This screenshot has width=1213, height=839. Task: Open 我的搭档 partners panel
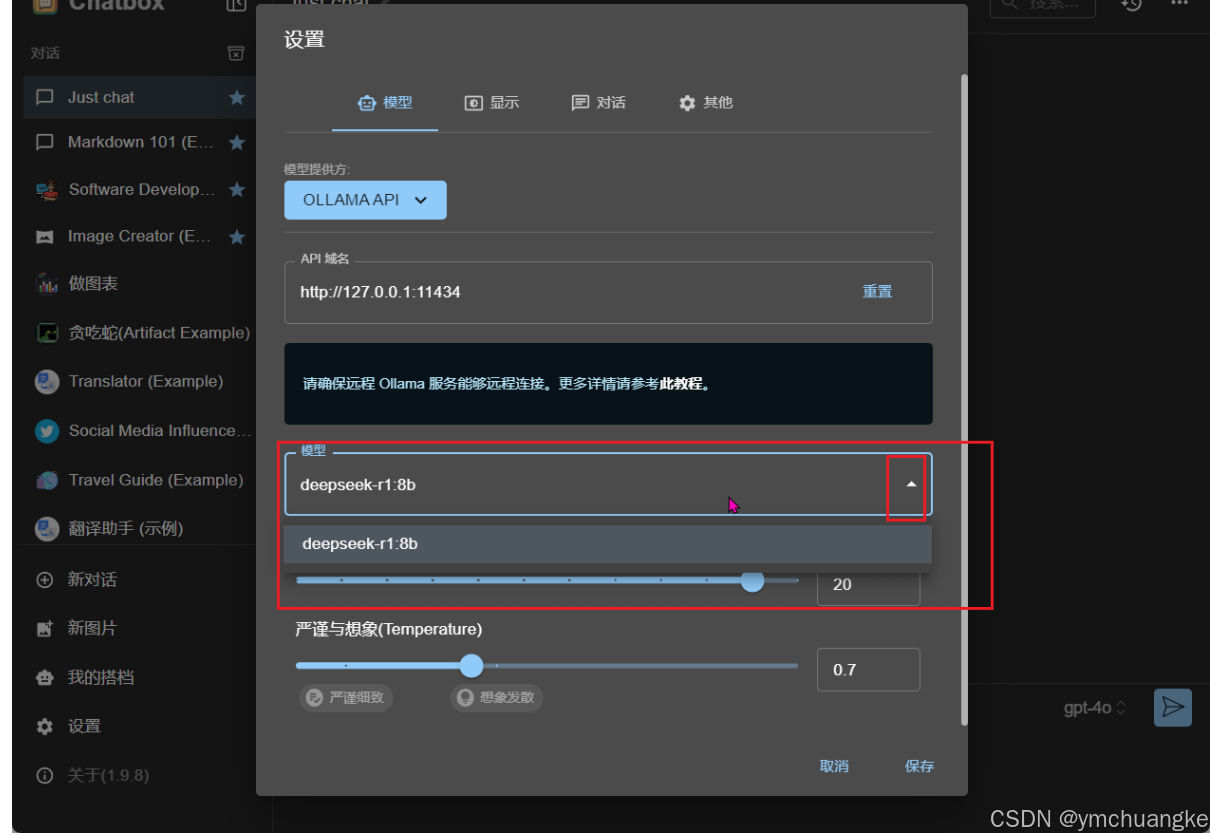tap(44, 677)
